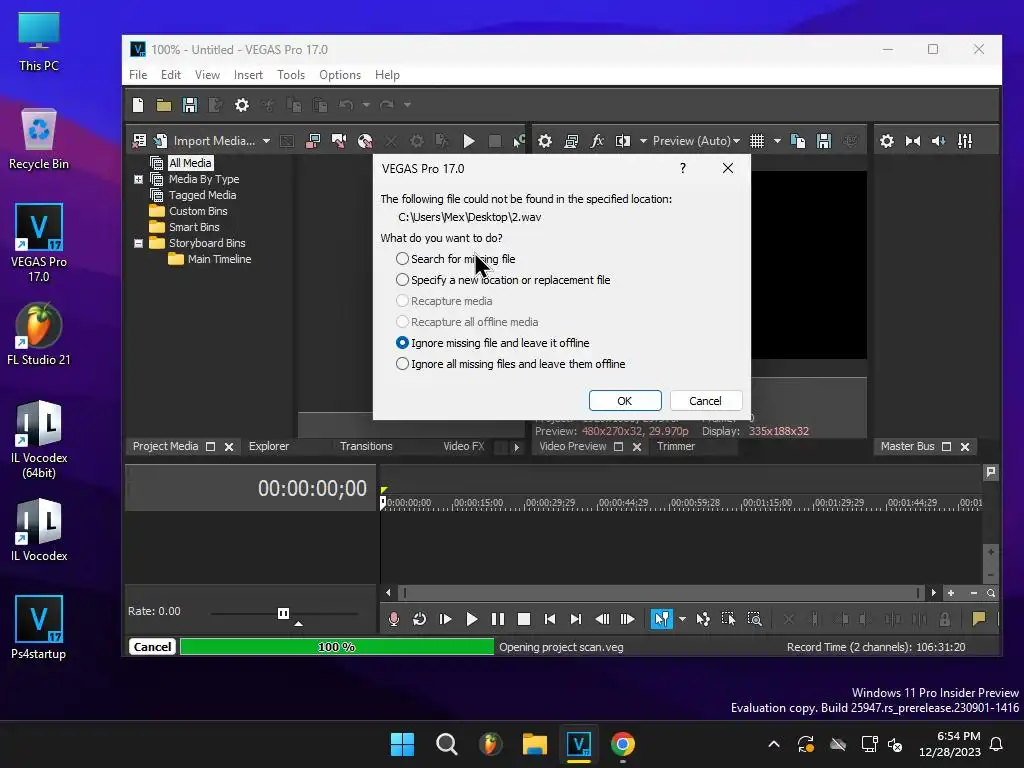Open Normal Edit Tool dropdown arrow

point(682,619)
